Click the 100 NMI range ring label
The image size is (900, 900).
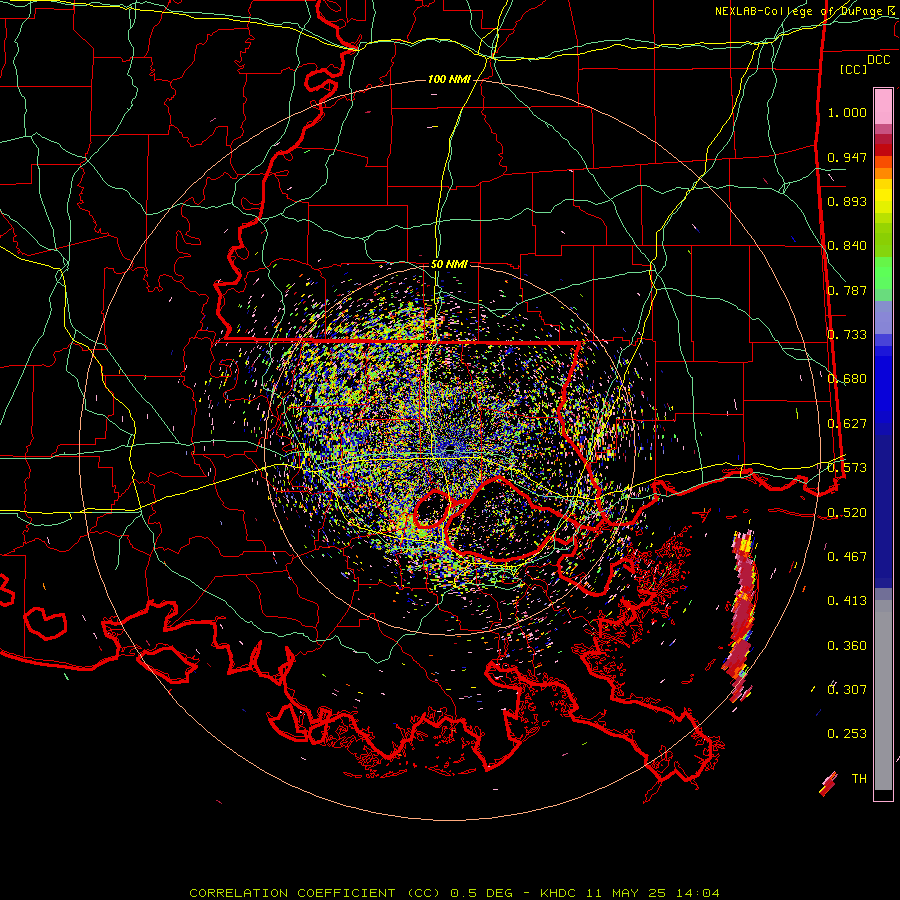[449, 79]
